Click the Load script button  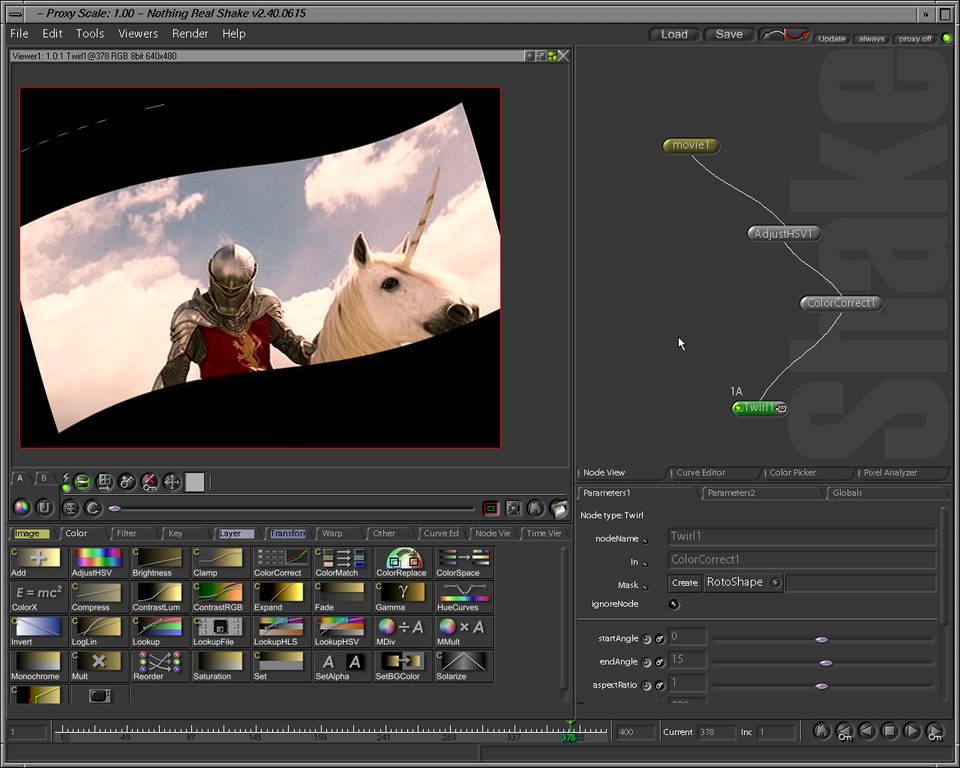[674, 34]
